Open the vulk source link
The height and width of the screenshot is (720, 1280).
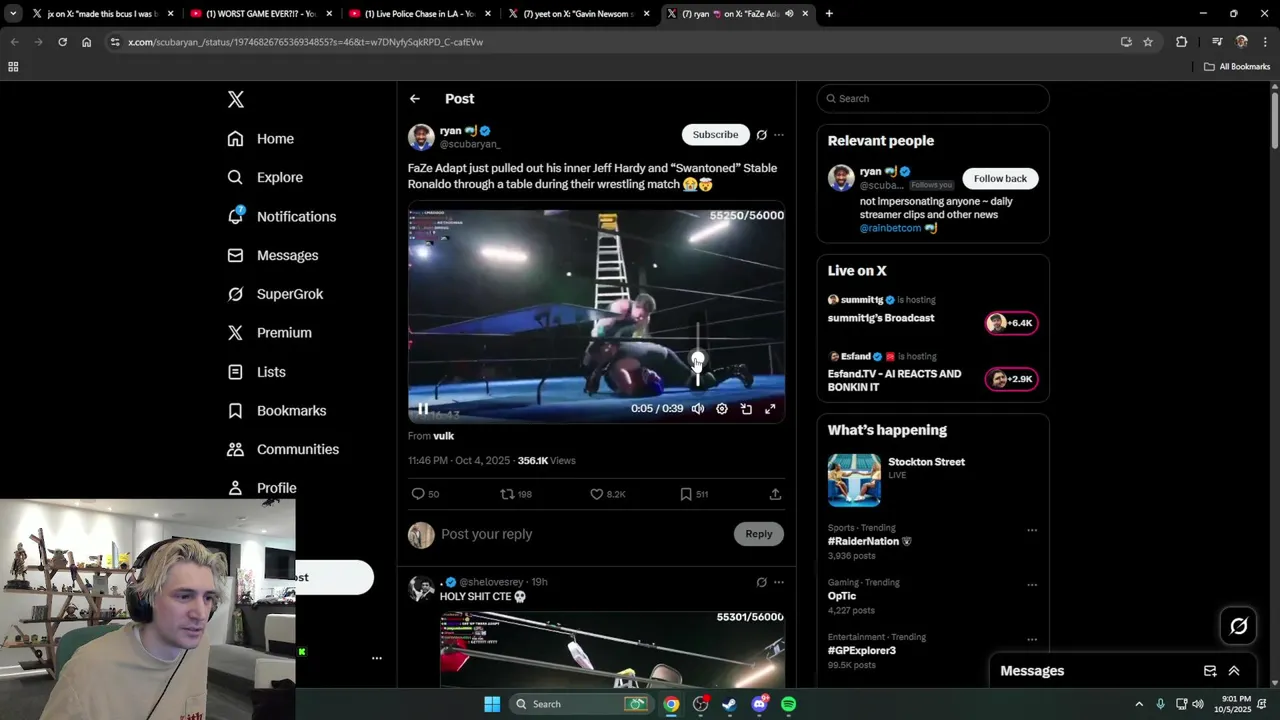[443, 436]
